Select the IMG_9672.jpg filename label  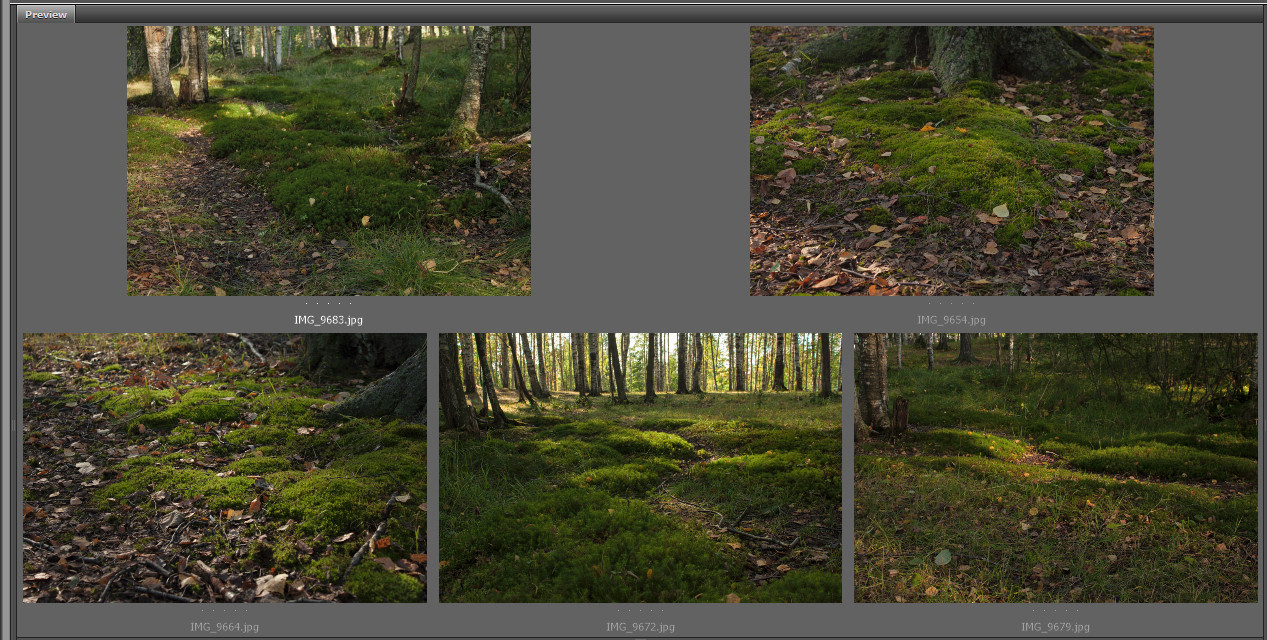point(640,627)
